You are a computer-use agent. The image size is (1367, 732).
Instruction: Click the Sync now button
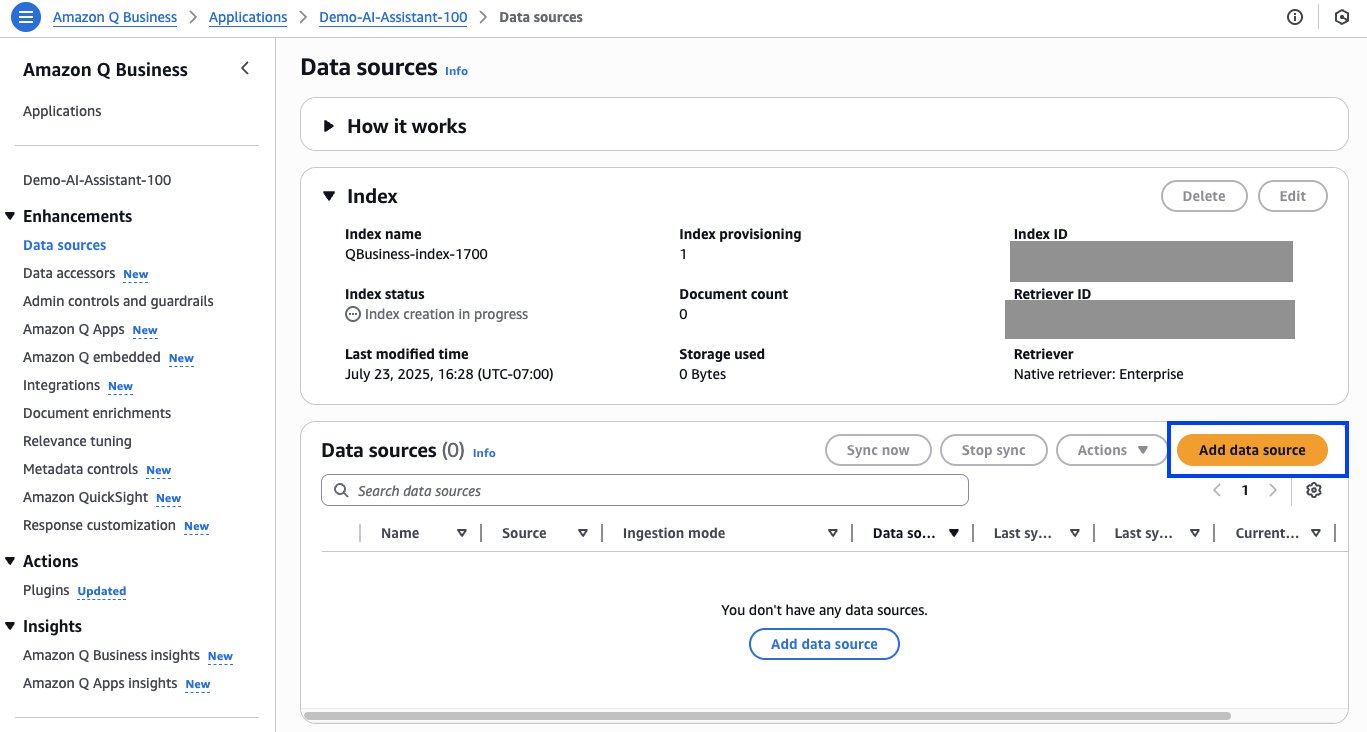[x=878, y=450]
